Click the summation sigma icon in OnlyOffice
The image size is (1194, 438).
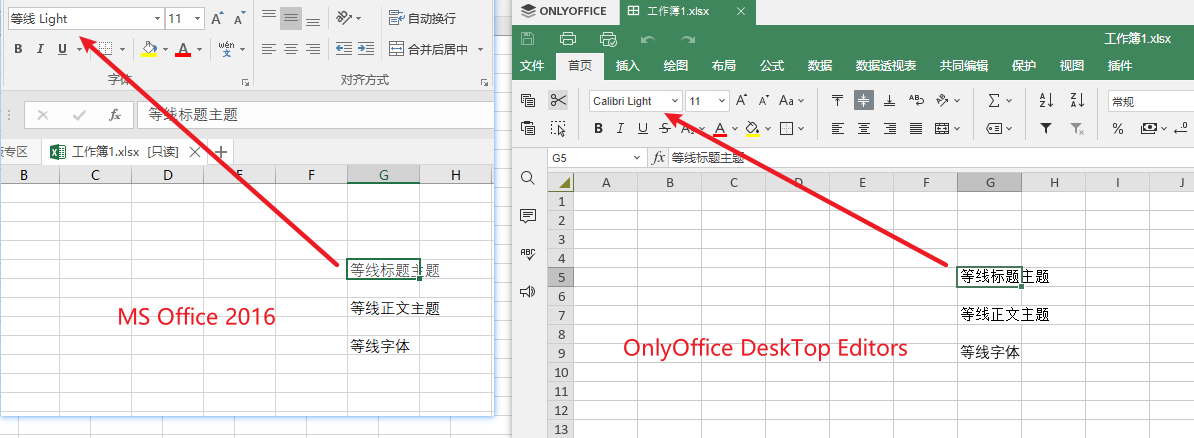pos(994,101)
